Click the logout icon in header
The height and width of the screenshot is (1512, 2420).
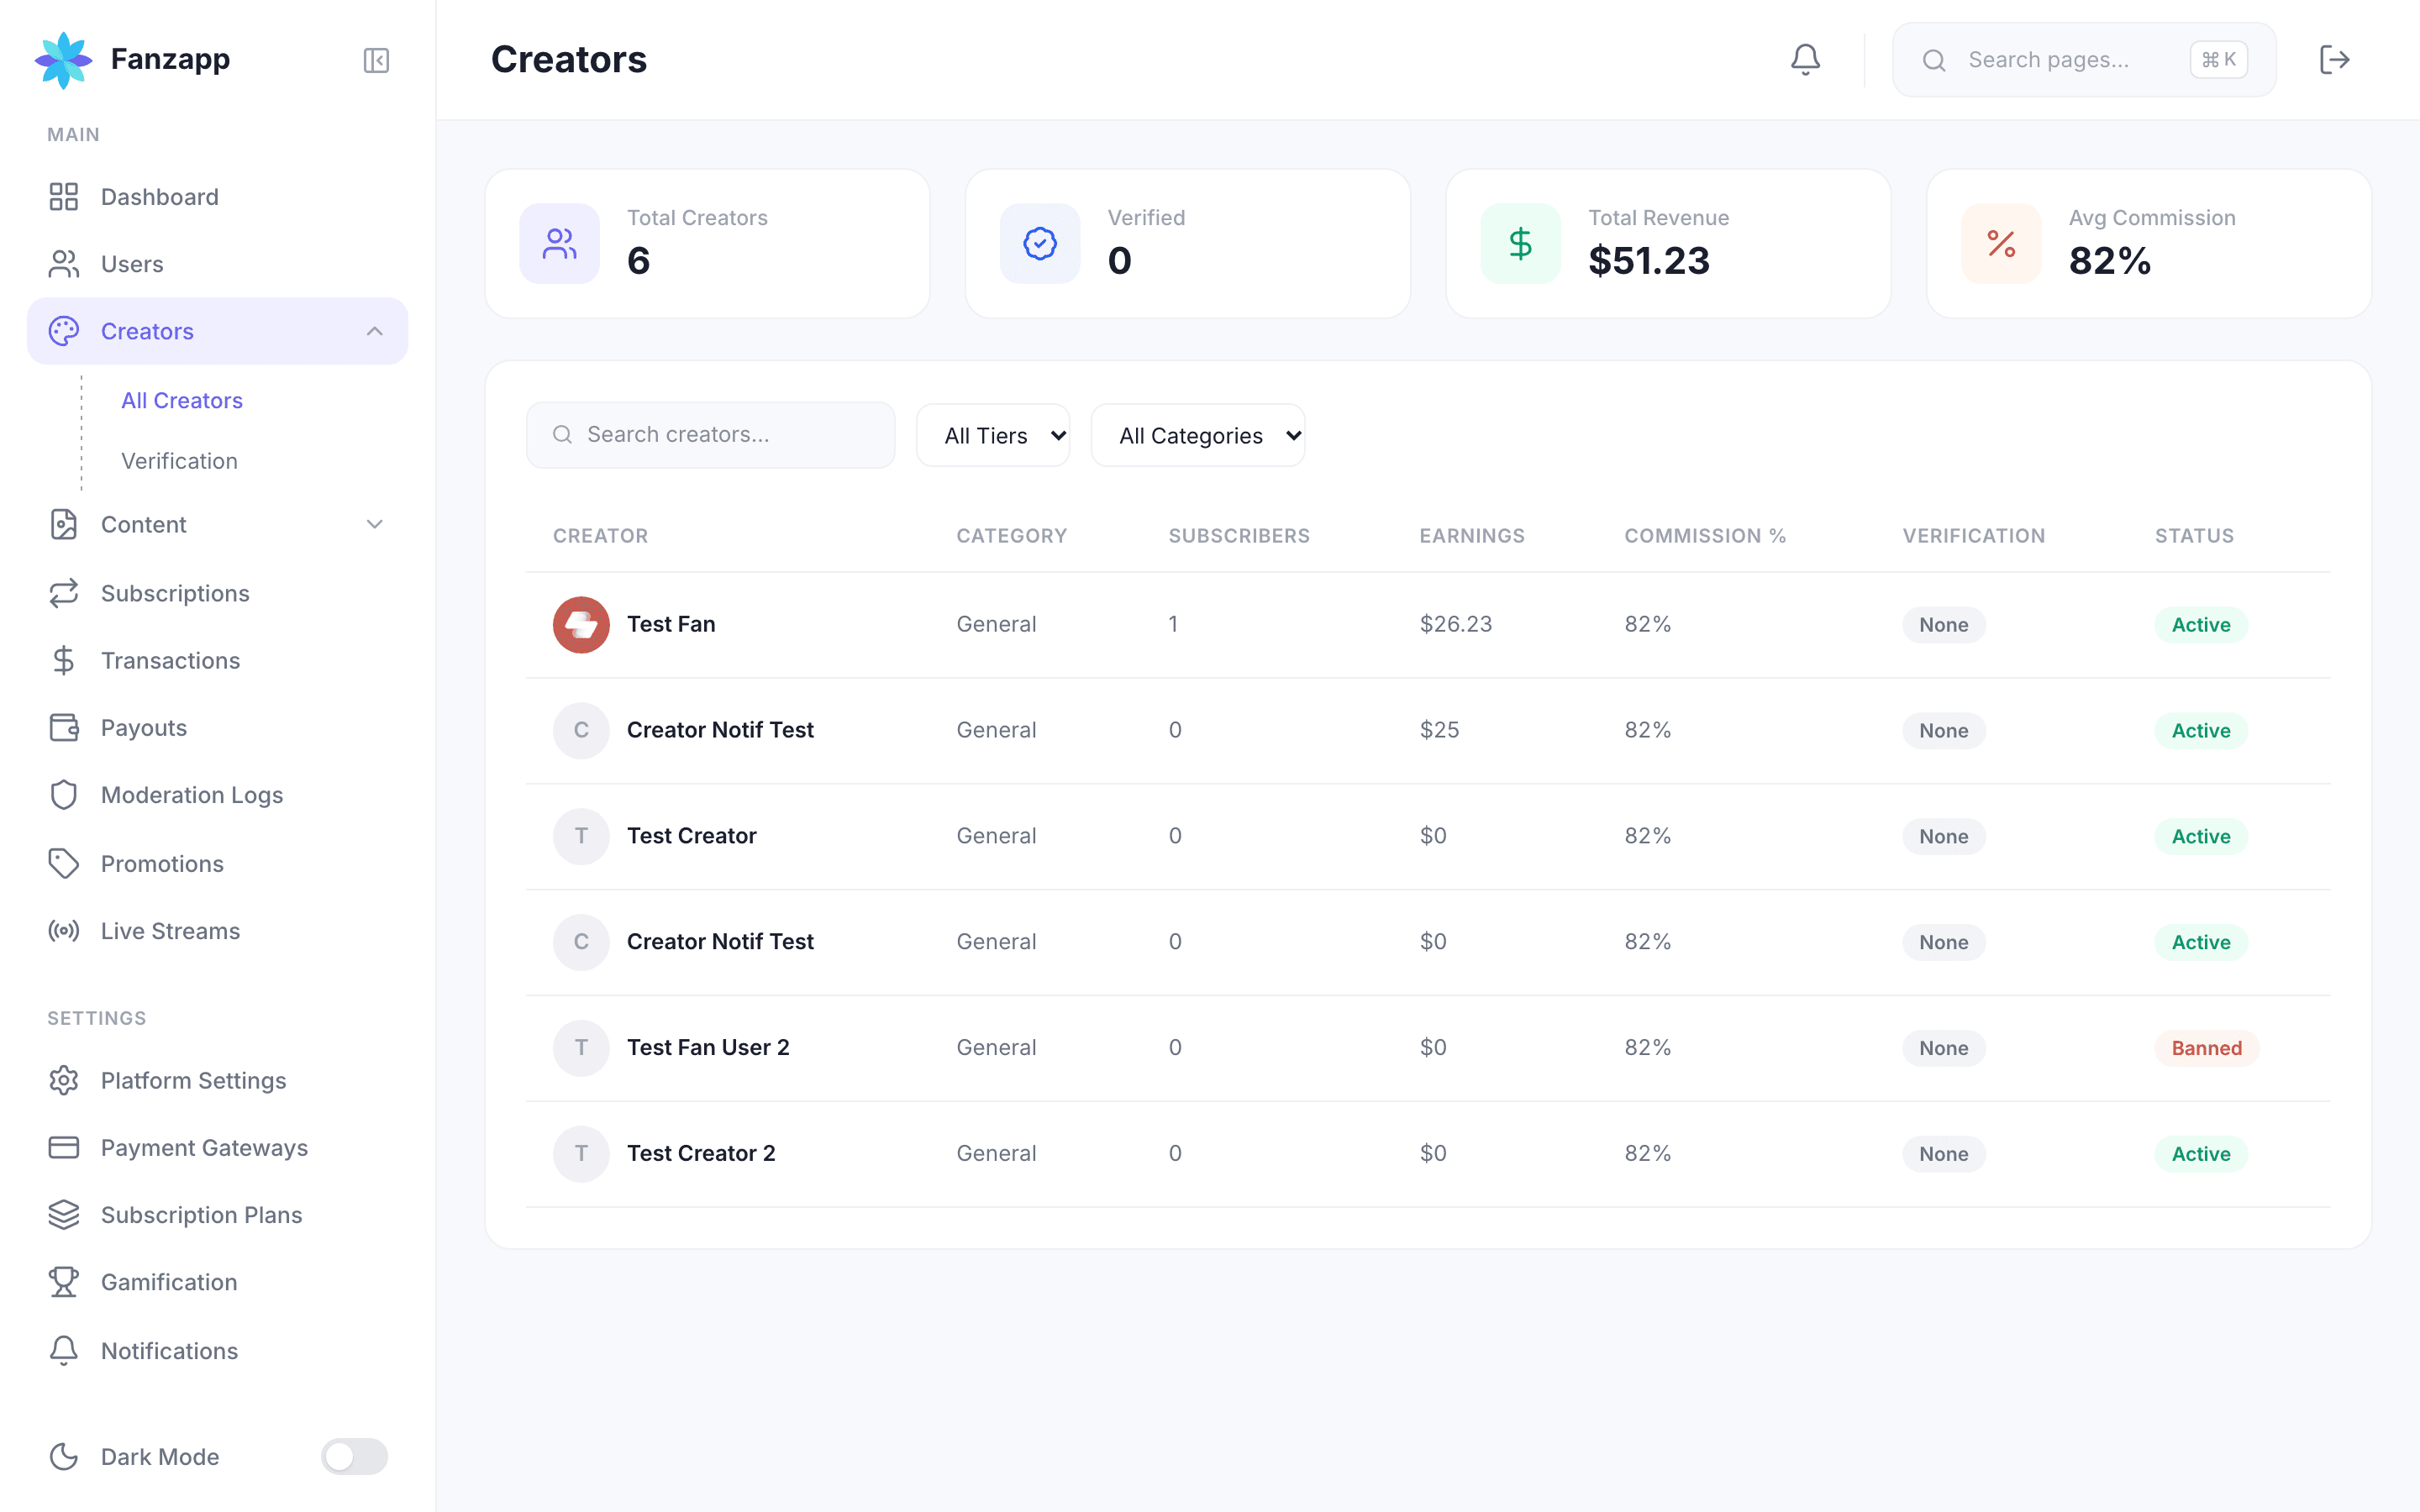2334,60
